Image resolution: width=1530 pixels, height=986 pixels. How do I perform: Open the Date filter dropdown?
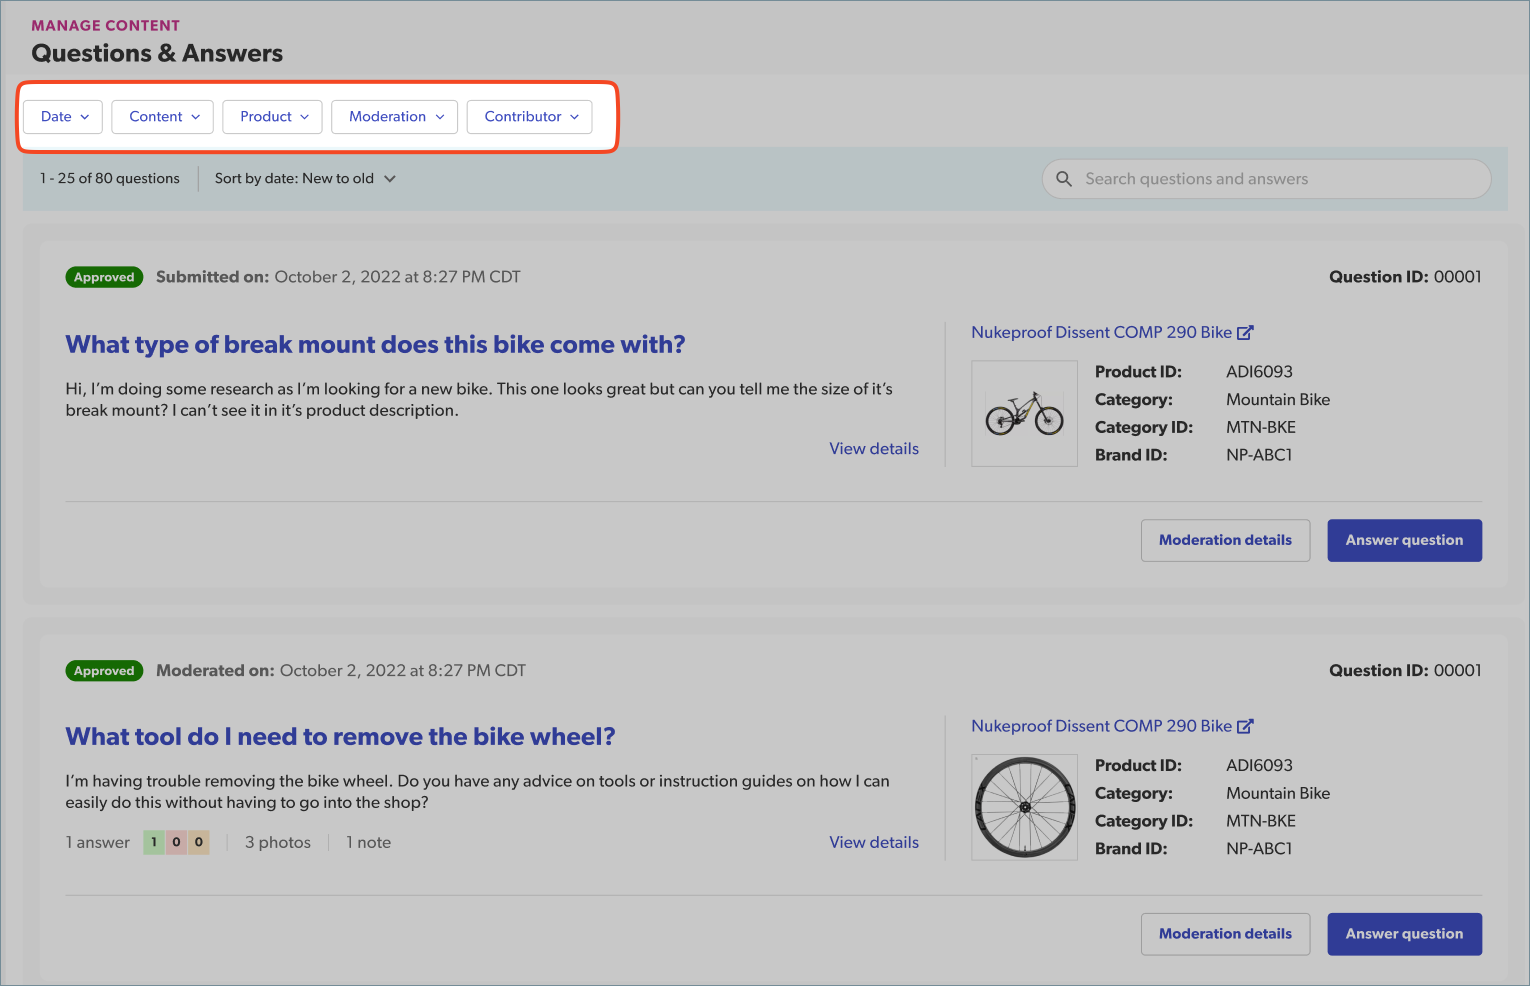64,117
